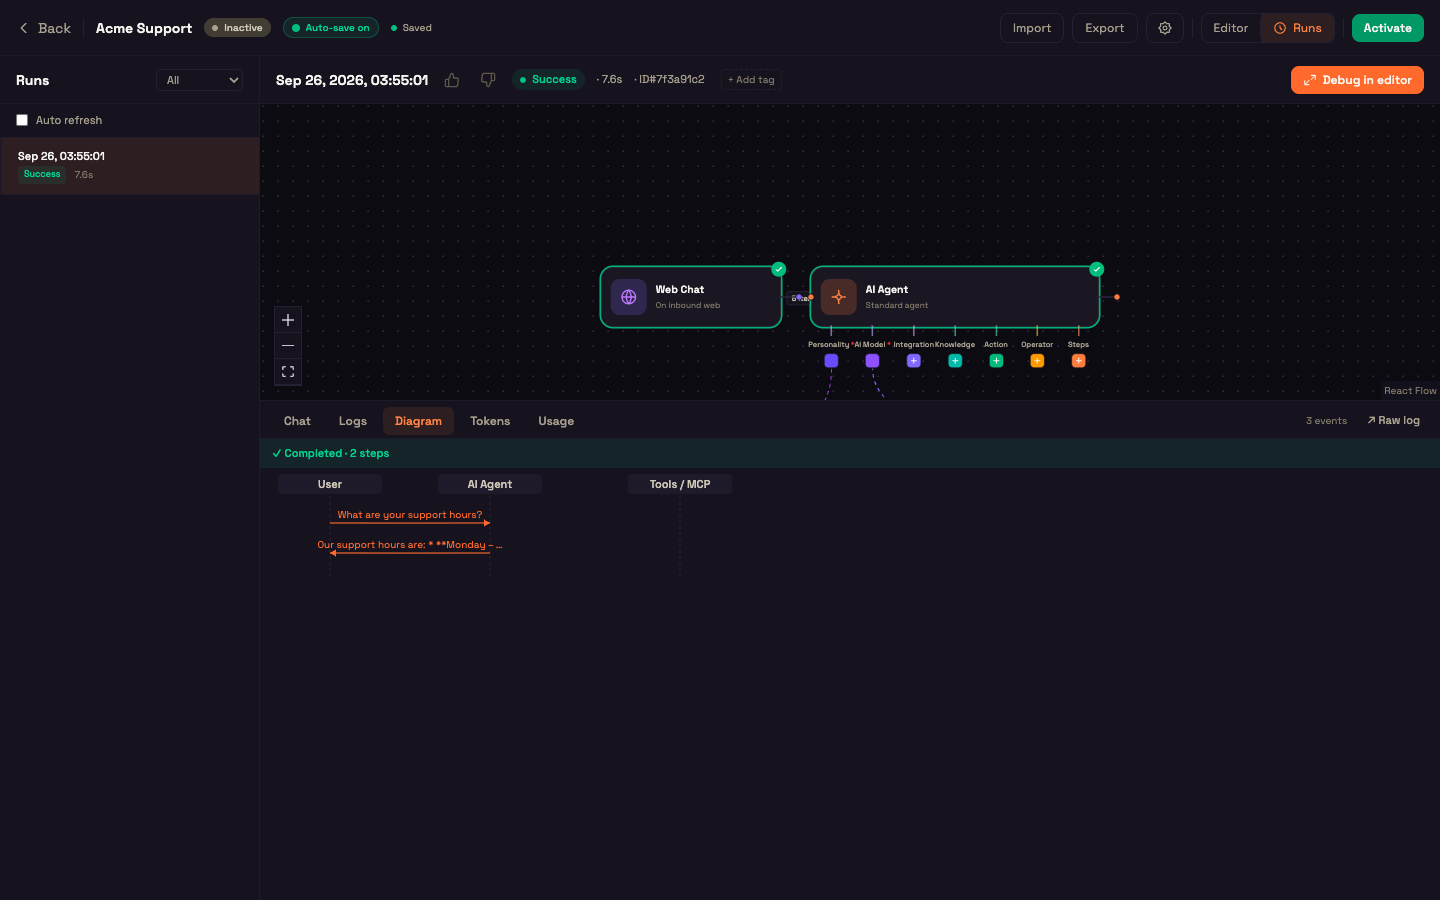The width and height of the screenshot is (1440, 900).
Task: Activate the Acme Support agent
Action: coord(1388,28)
